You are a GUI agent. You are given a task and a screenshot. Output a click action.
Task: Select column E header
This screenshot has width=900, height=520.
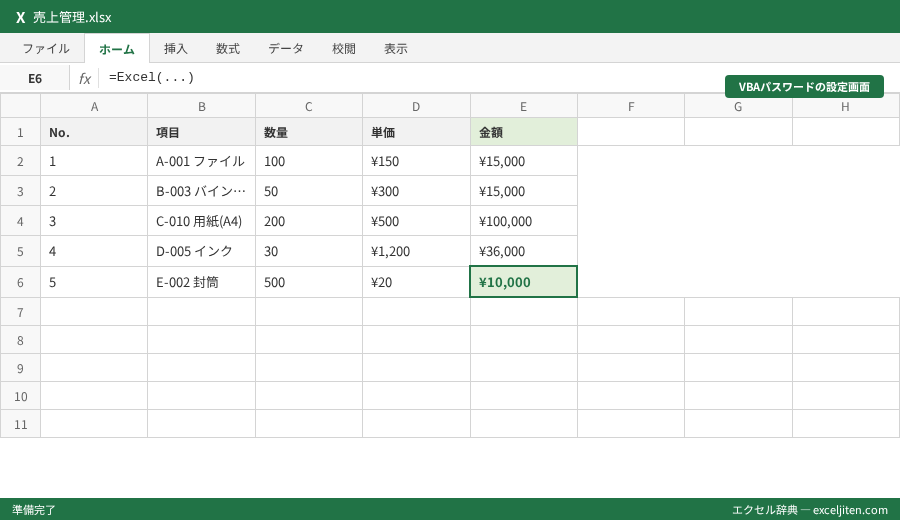[x=523, y=107]
